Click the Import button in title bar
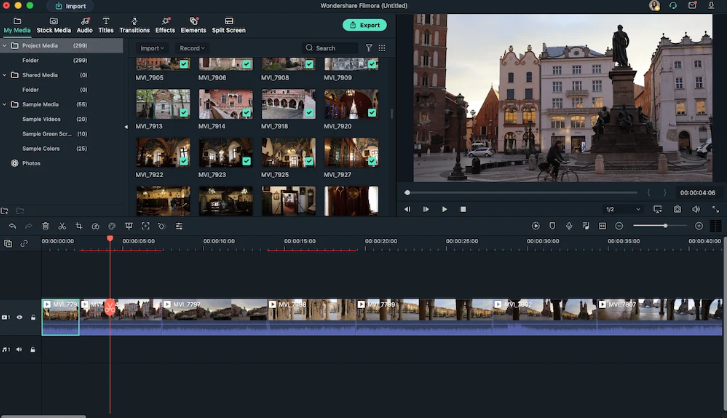The width and height of the screenshot is (727, 418). (71, 6)
